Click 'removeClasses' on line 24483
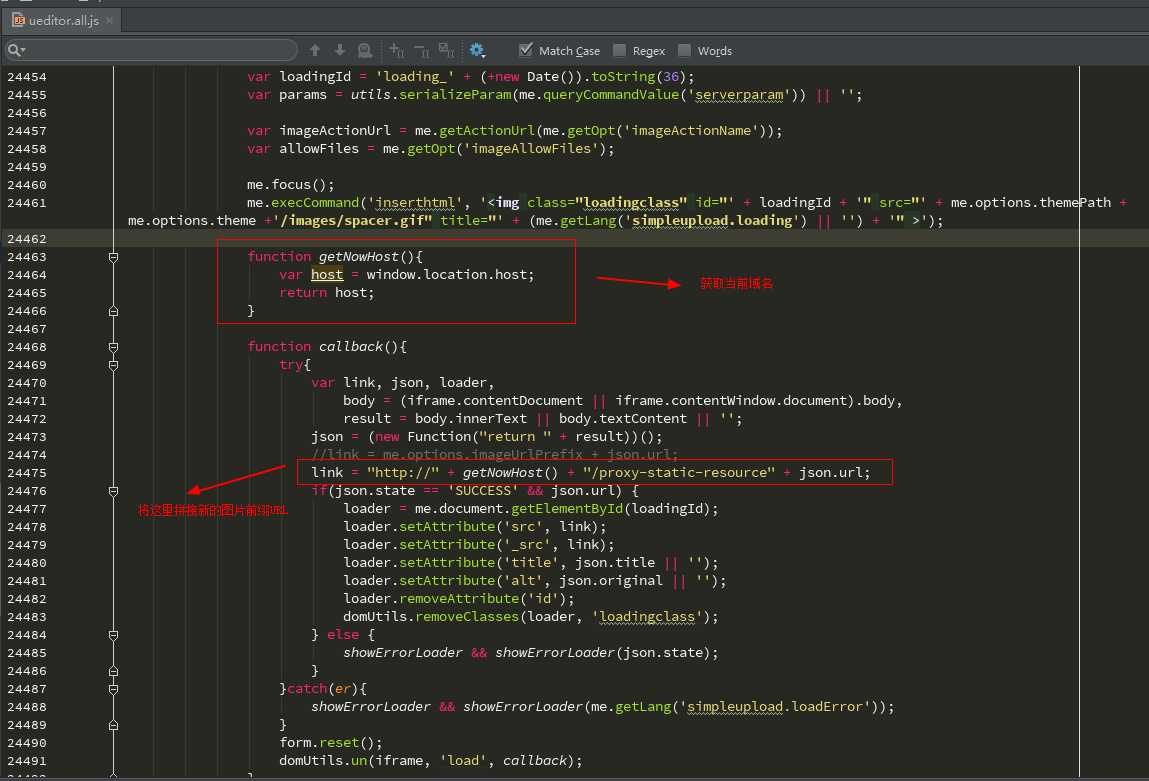This screenshot has width=1149, height=781. tap(468, 617)
